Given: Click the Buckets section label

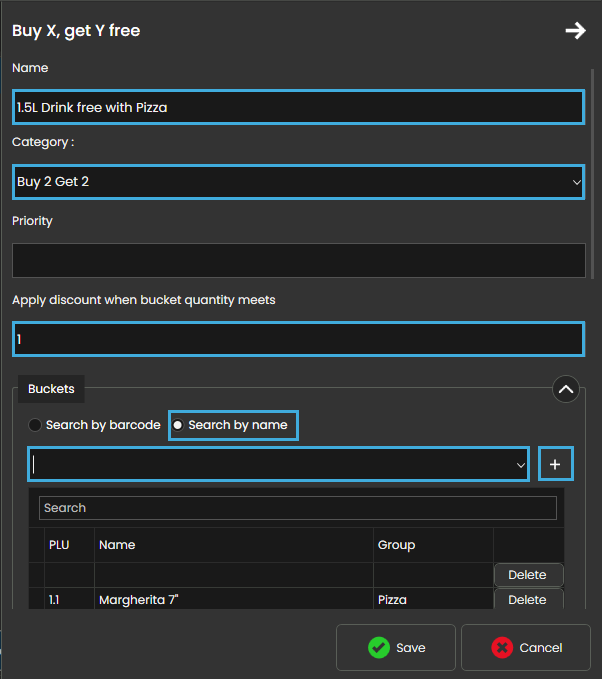Looking at the screenshot, I should 51,388.
